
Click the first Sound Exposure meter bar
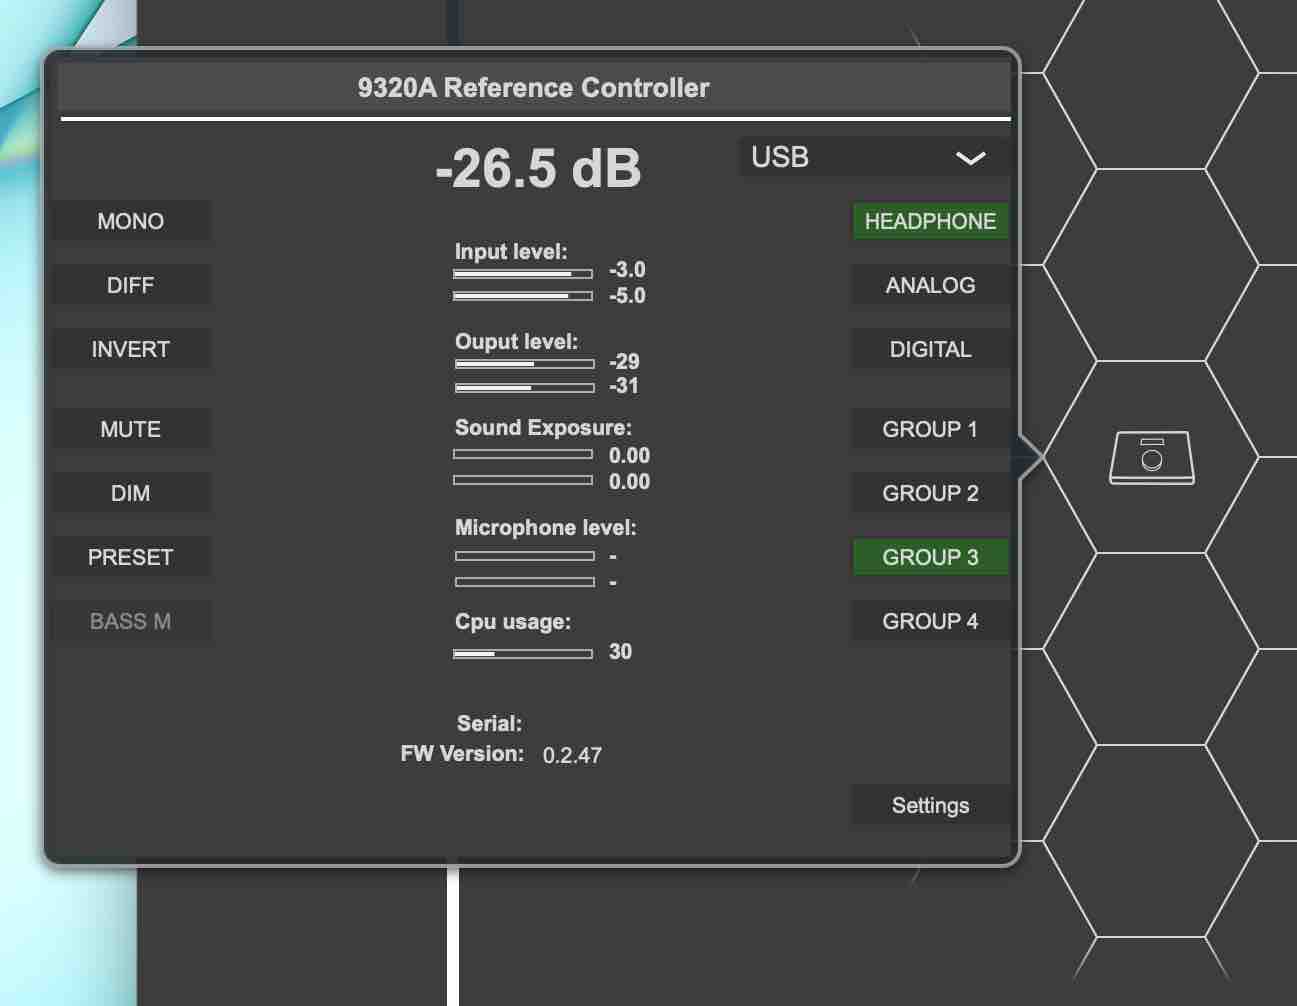point(523,454)
